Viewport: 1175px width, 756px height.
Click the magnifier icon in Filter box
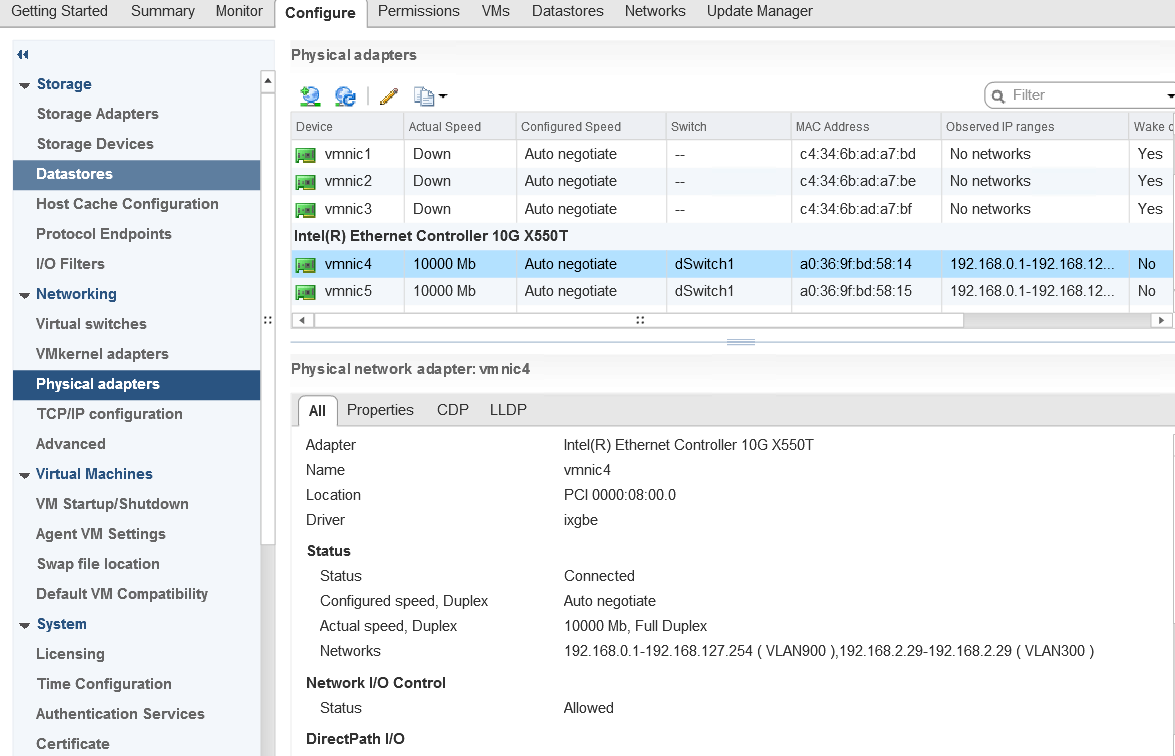click(x=998, y=96)
